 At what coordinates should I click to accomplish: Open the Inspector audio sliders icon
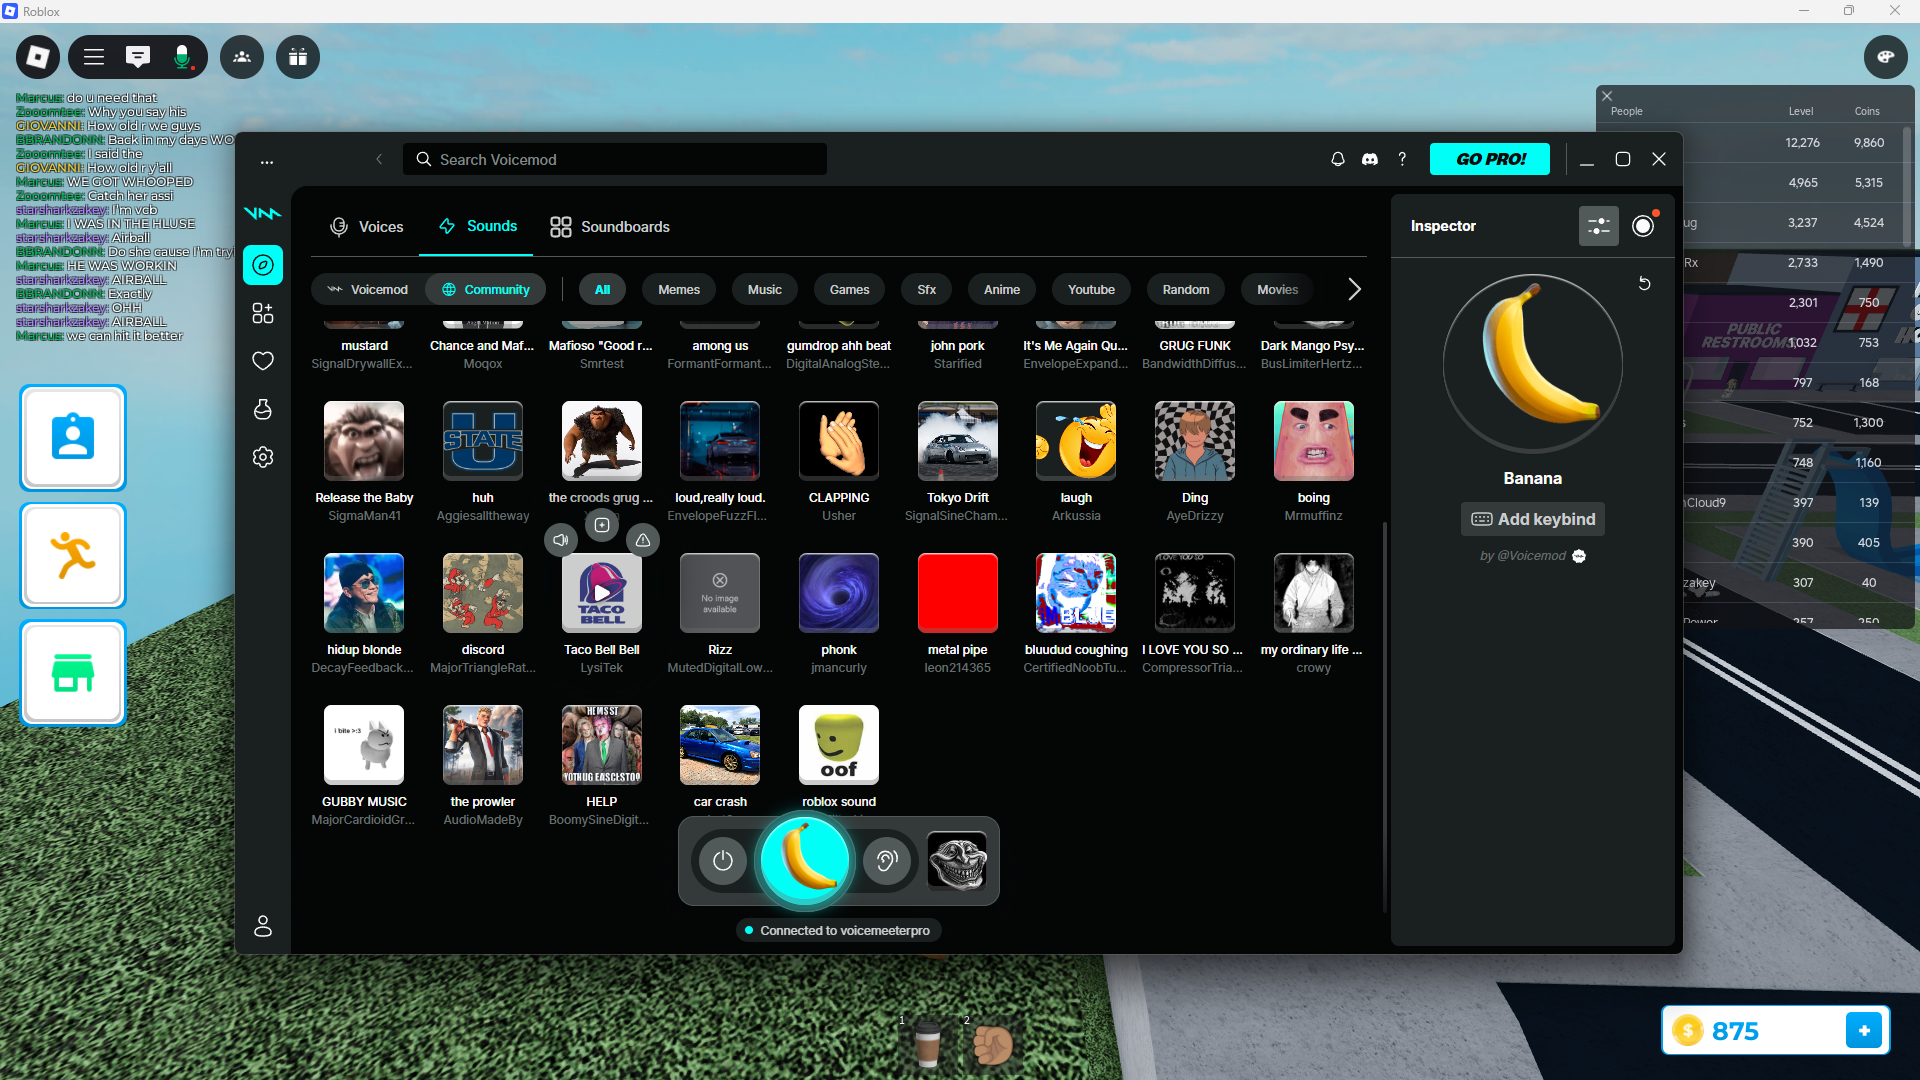tap(1598, 226)
